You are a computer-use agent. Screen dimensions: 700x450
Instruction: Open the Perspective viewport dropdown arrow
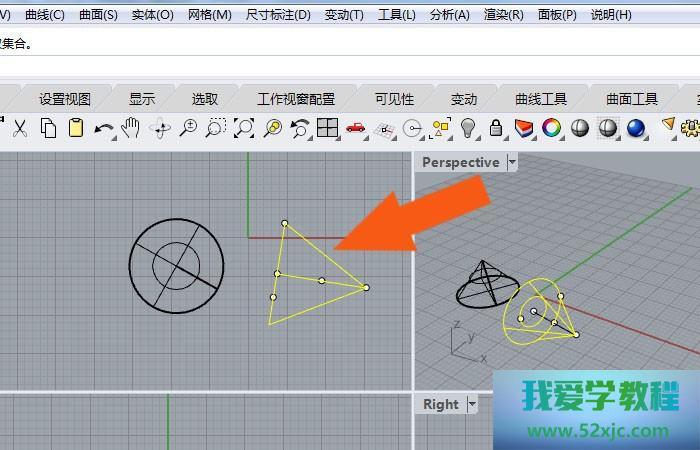[512, 162]
